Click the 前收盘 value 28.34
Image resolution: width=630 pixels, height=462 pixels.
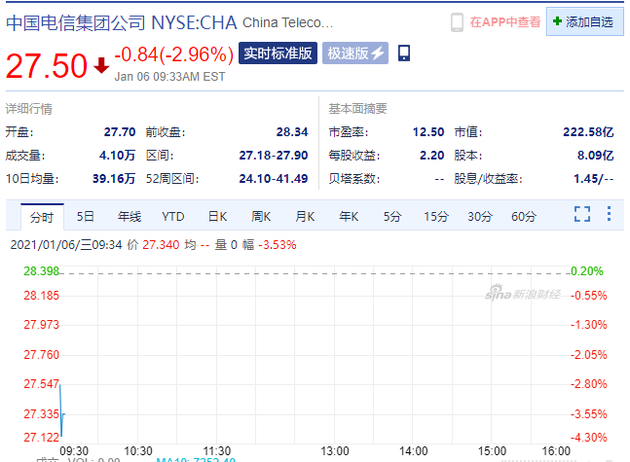tap(292, 132)
